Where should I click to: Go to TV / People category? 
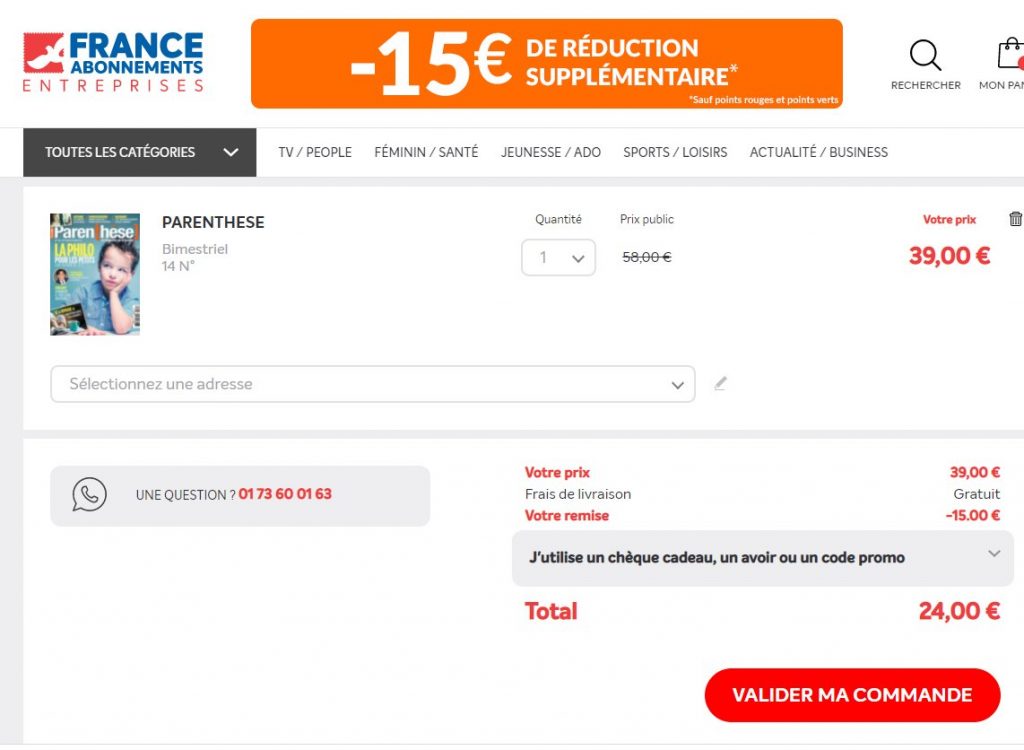315,152
